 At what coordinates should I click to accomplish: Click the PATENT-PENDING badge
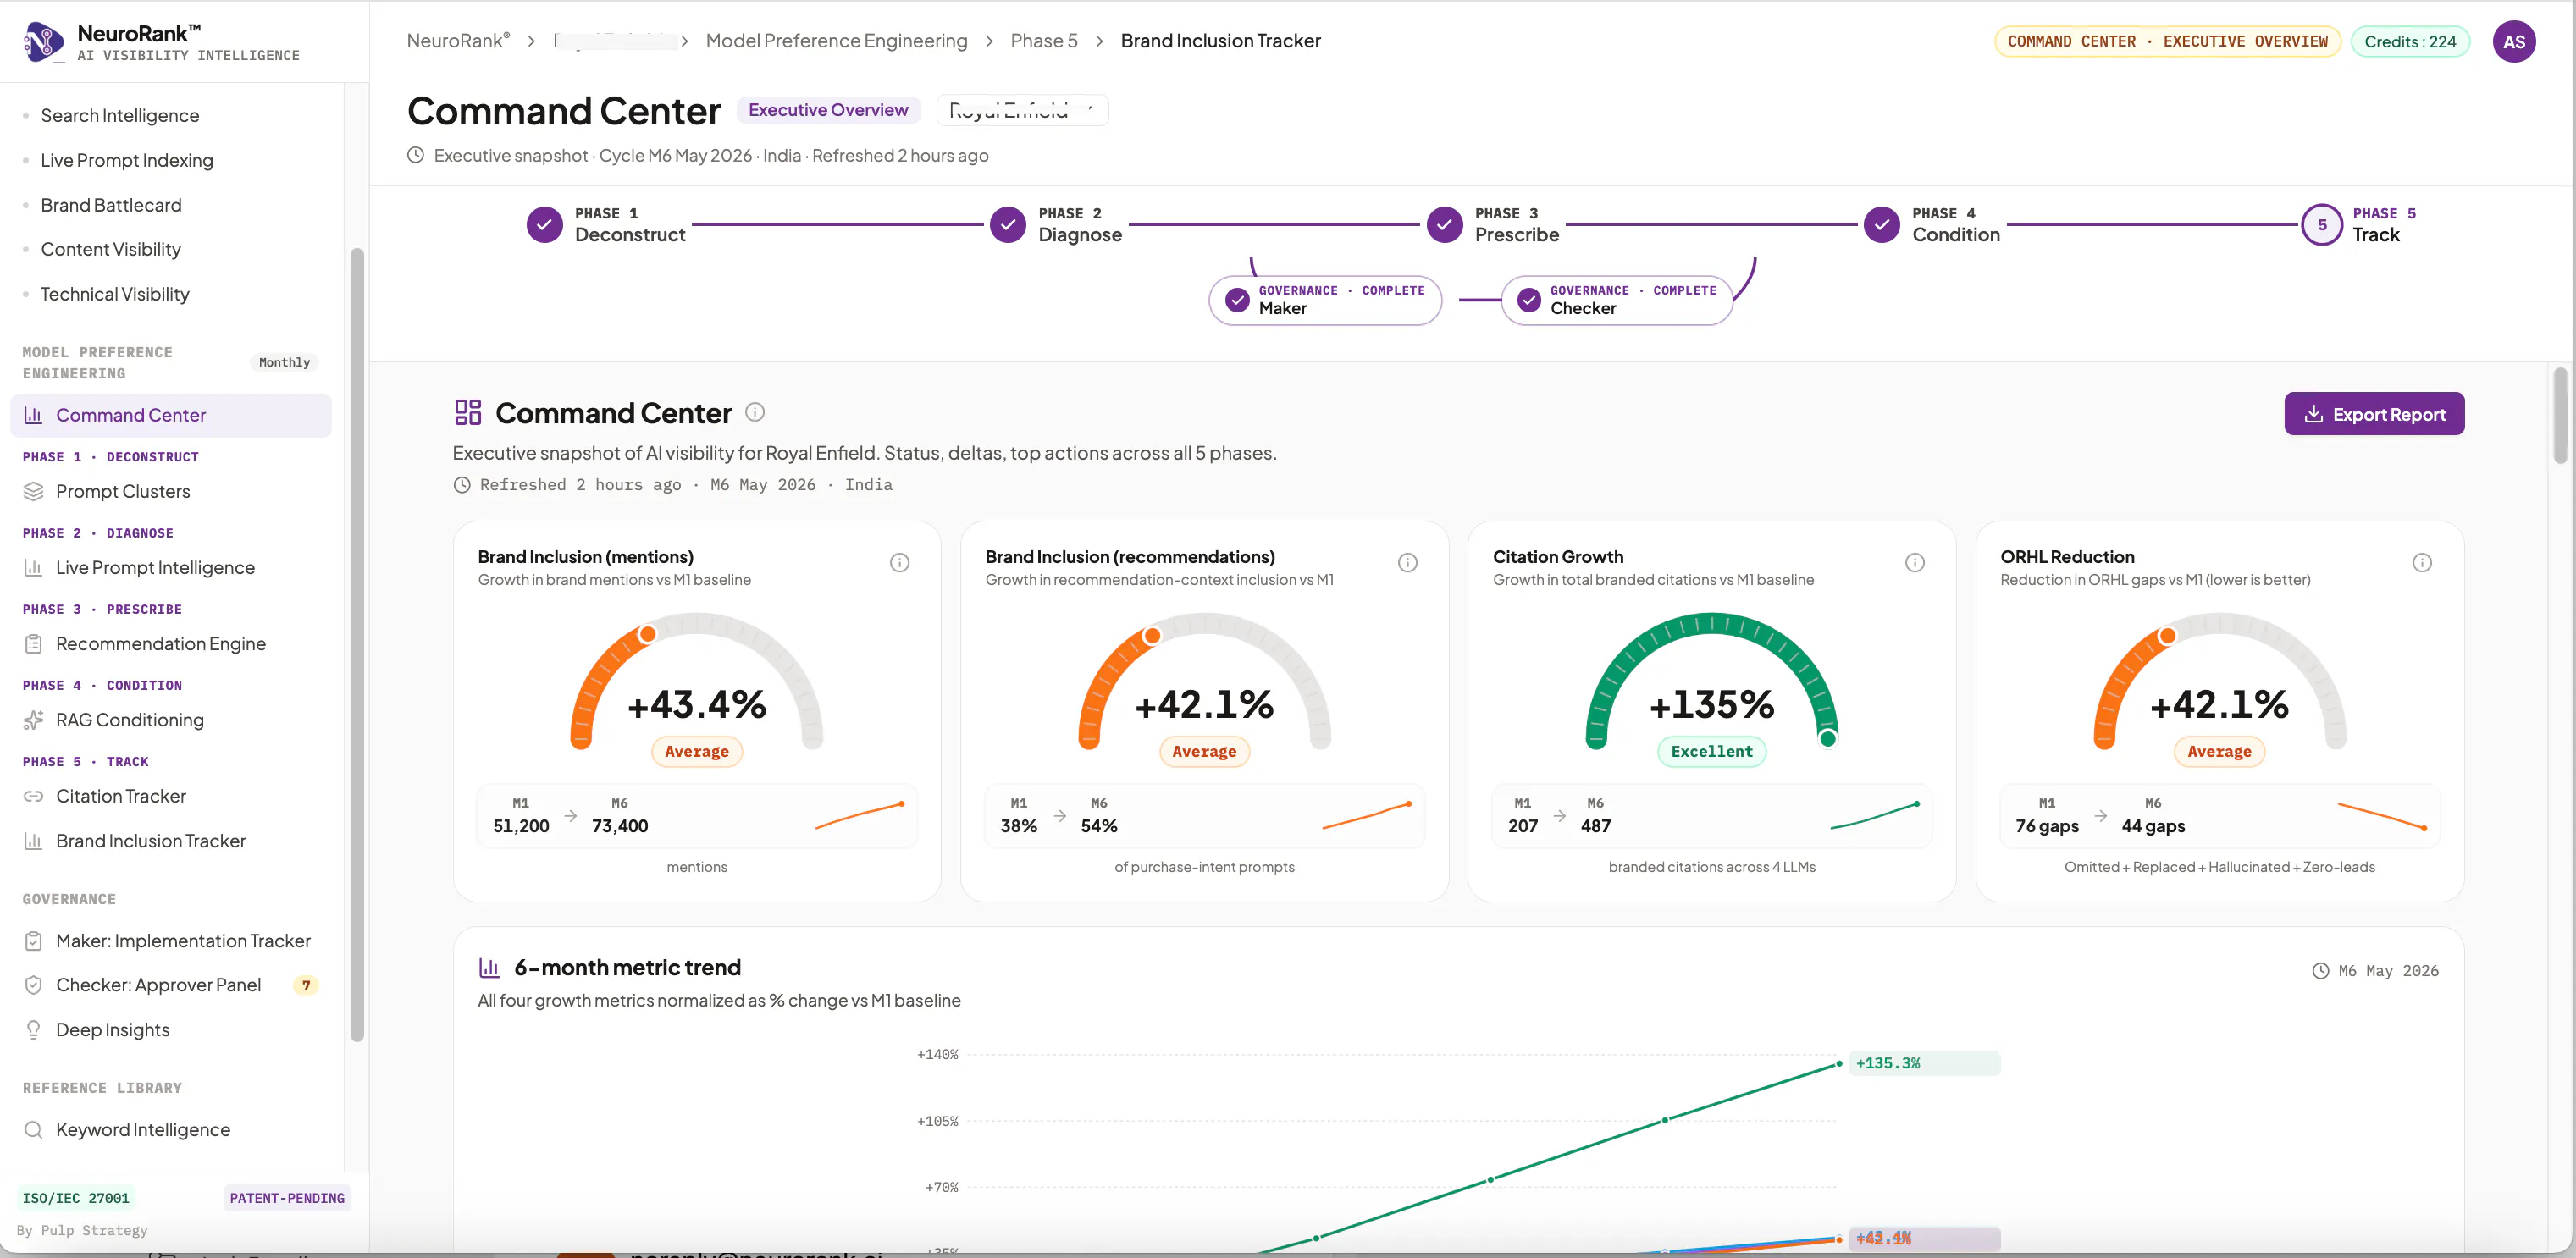tap(287, 1198)
